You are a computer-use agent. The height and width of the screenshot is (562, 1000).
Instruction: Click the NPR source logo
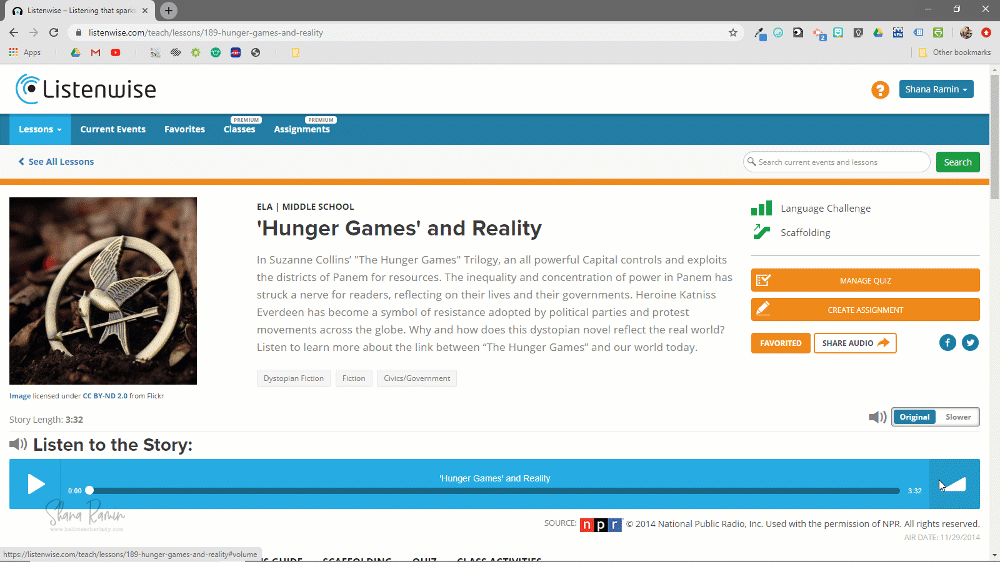[600, 524]
